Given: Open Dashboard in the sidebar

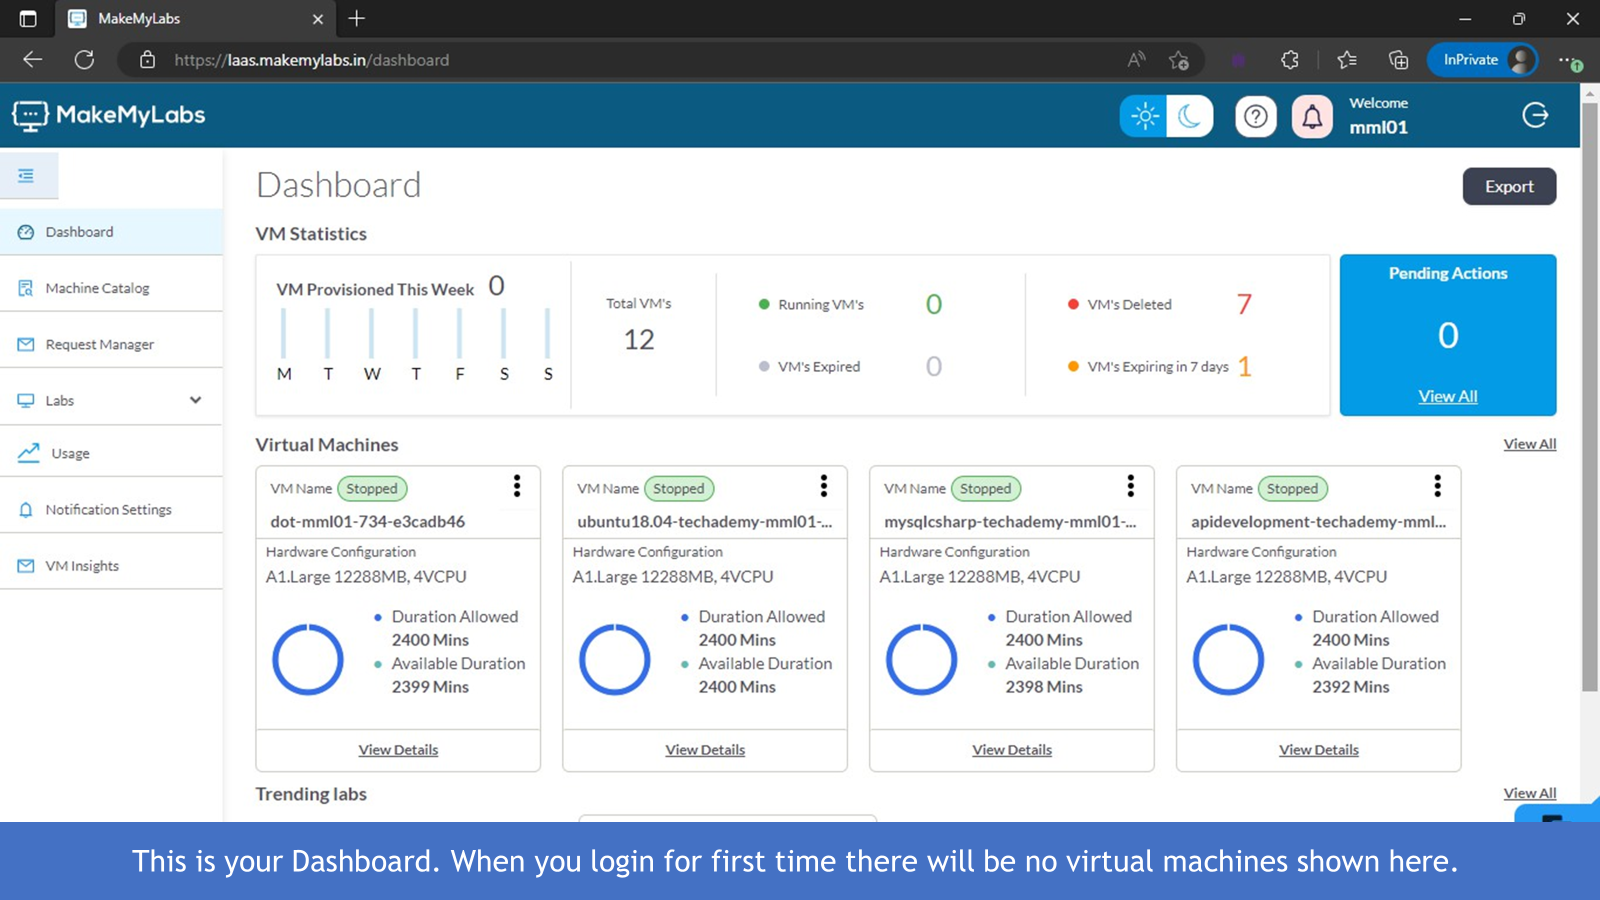Looking at the screenshot, I should point(111,232).
